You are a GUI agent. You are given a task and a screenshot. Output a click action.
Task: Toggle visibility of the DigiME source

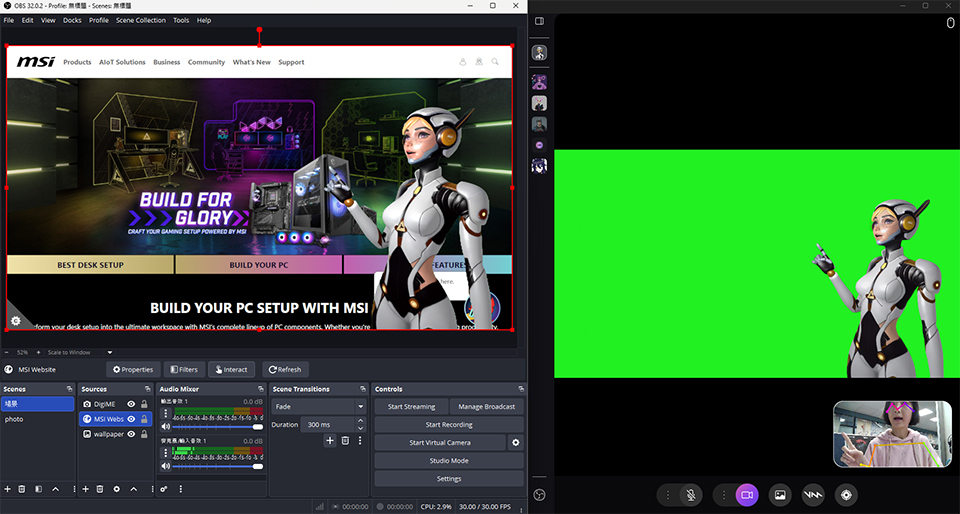131,404
